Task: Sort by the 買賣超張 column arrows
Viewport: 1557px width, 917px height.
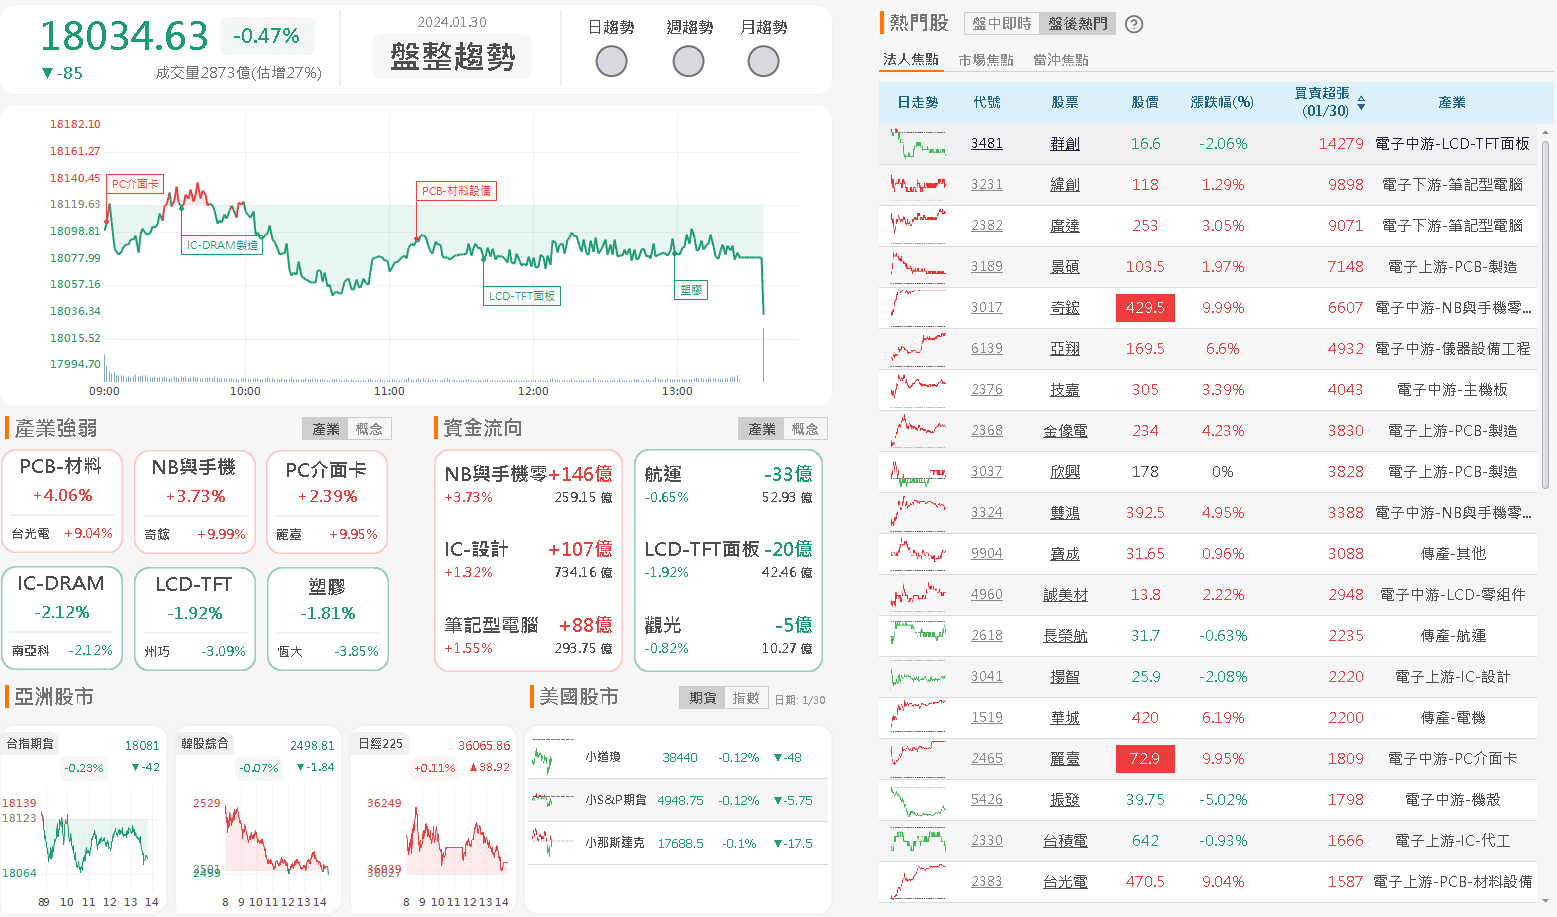Action: 1361,103
